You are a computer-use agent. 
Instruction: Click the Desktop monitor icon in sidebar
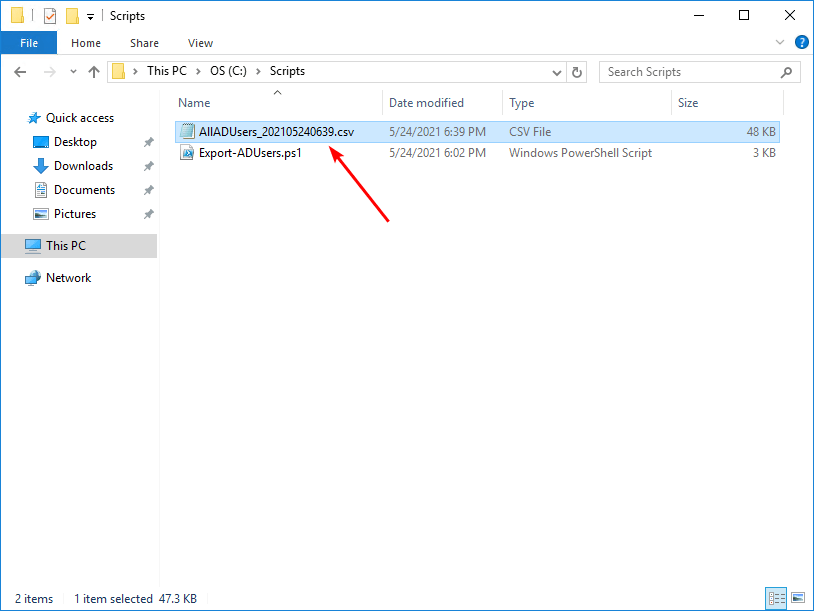click(x=40, y=142)
